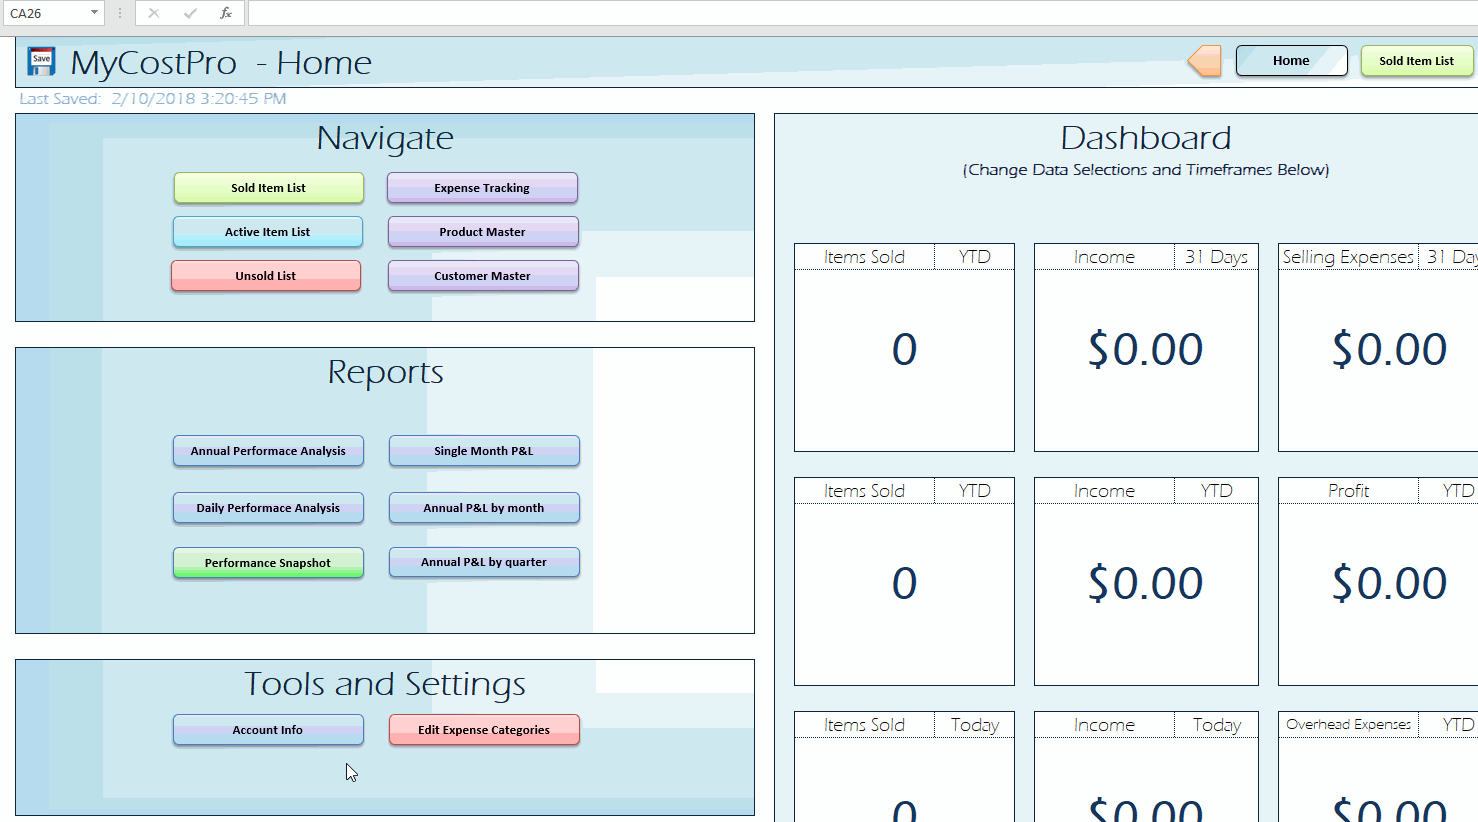Open Annual Performace Analysis report
The width and height of the screenshot is (1478, 822).
[268, 451]
